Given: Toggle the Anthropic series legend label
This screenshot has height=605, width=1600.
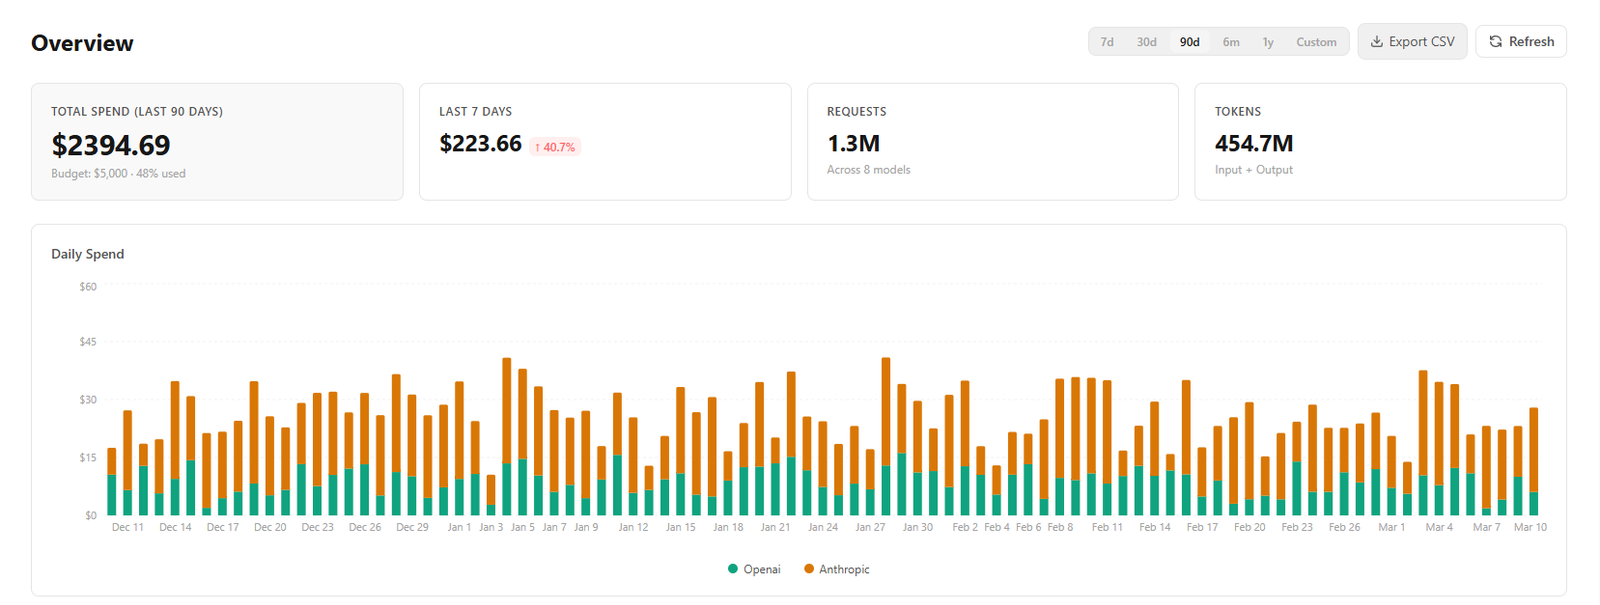Looking at the screenshot, I should coord(844,569).
